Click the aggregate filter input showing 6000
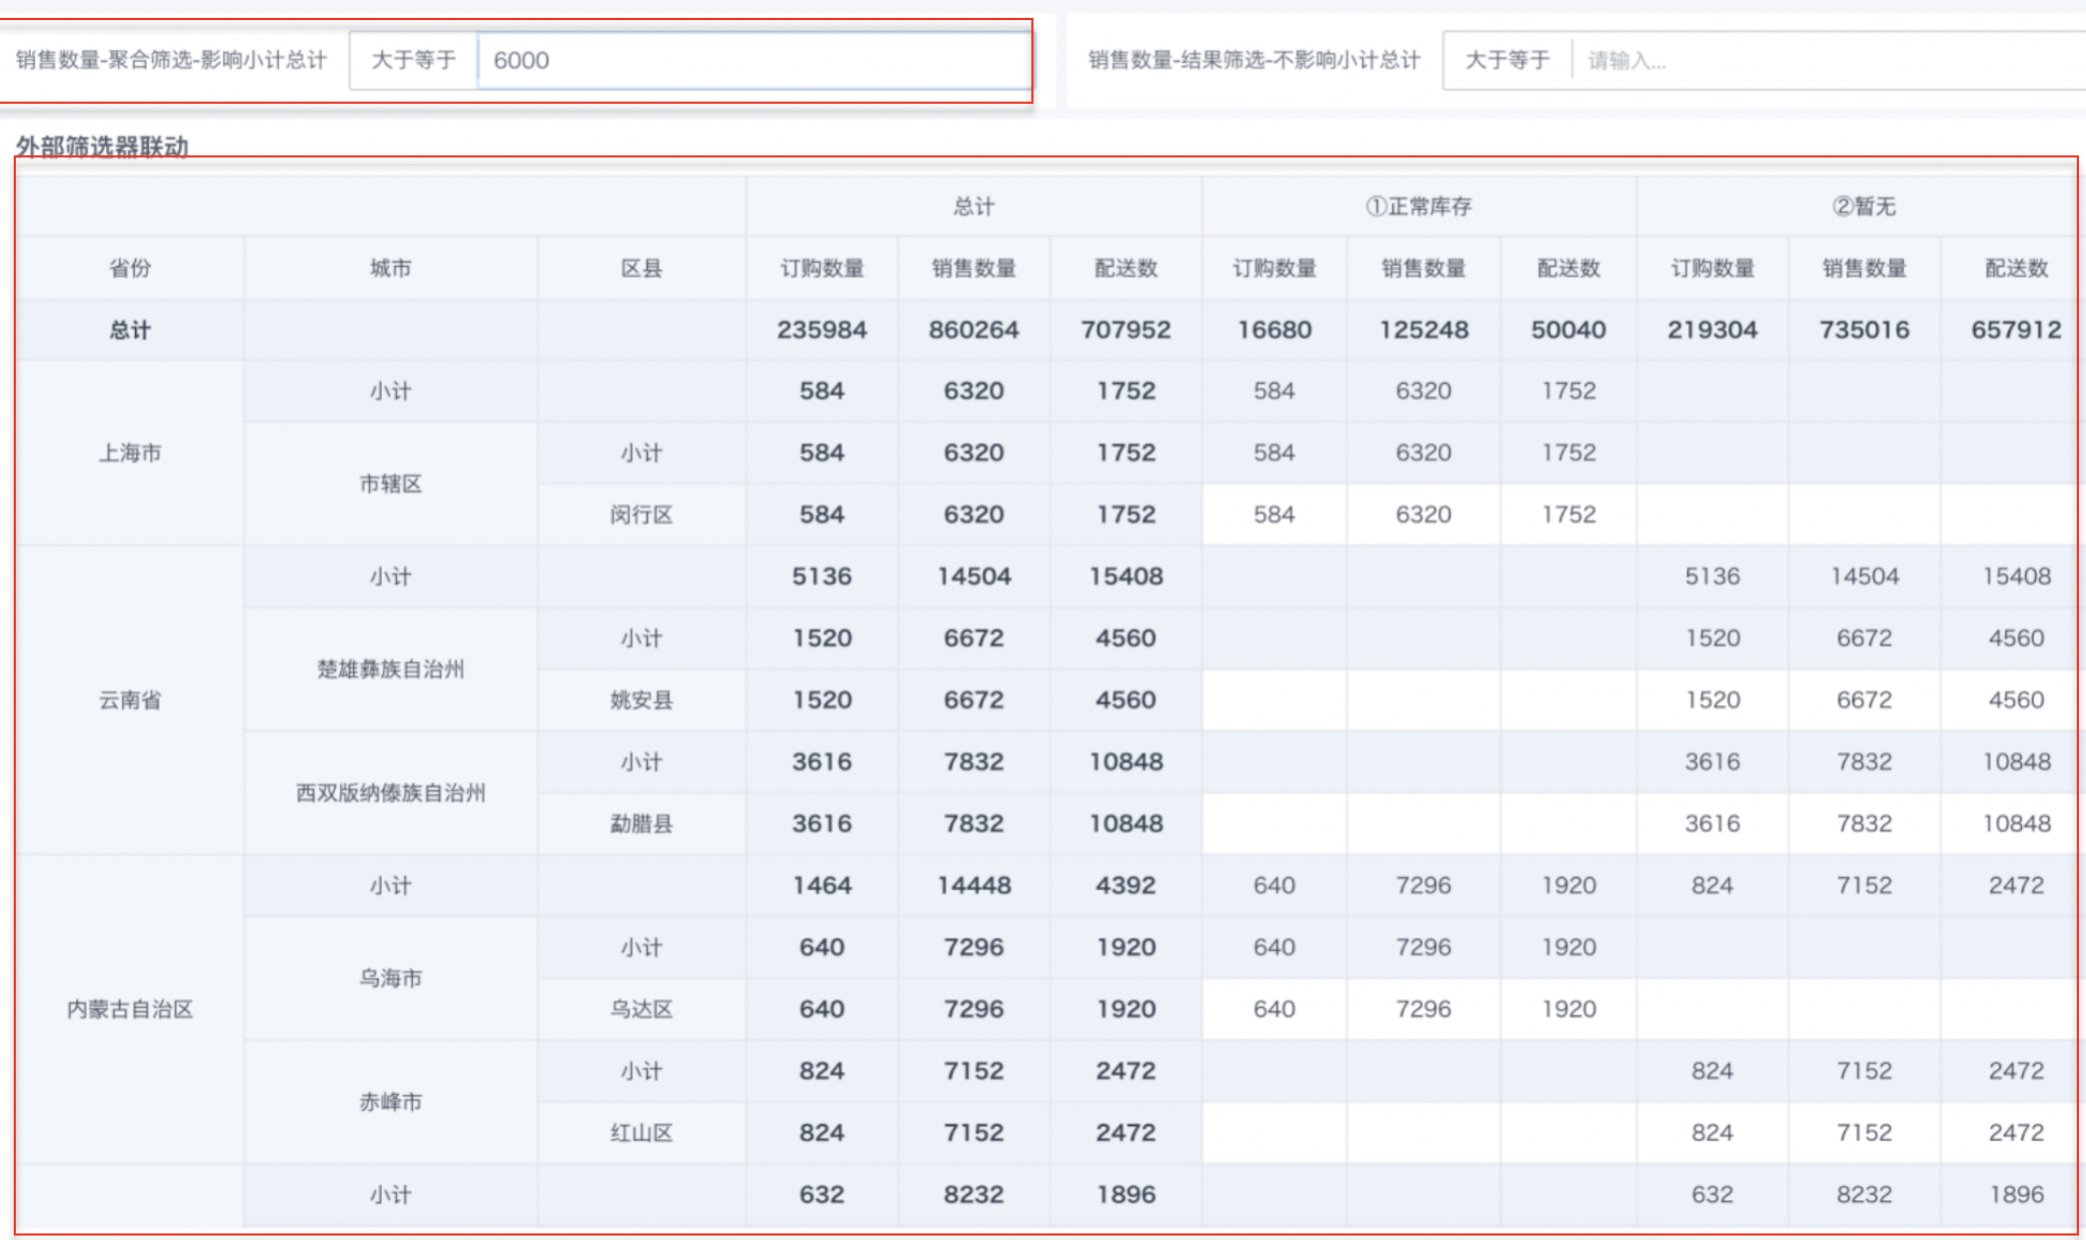Viewport: 2086px width, 1240px height. click(750, 60)
